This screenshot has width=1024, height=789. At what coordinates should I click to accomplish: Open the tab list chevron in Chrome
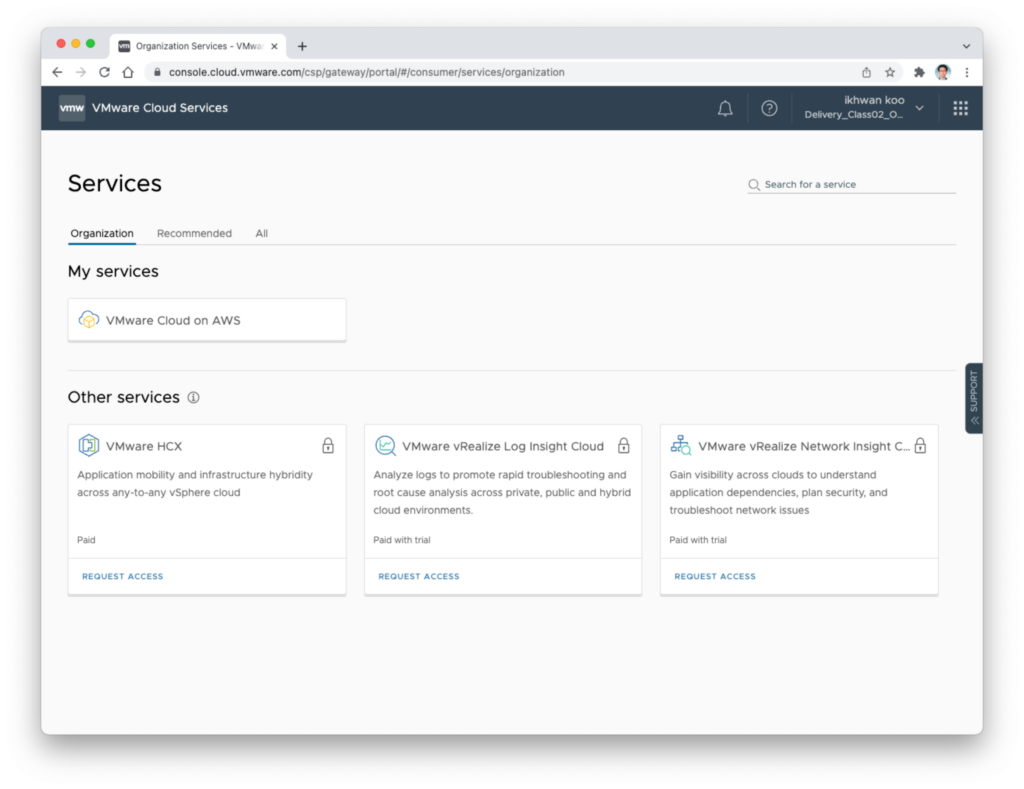point(966,46)
